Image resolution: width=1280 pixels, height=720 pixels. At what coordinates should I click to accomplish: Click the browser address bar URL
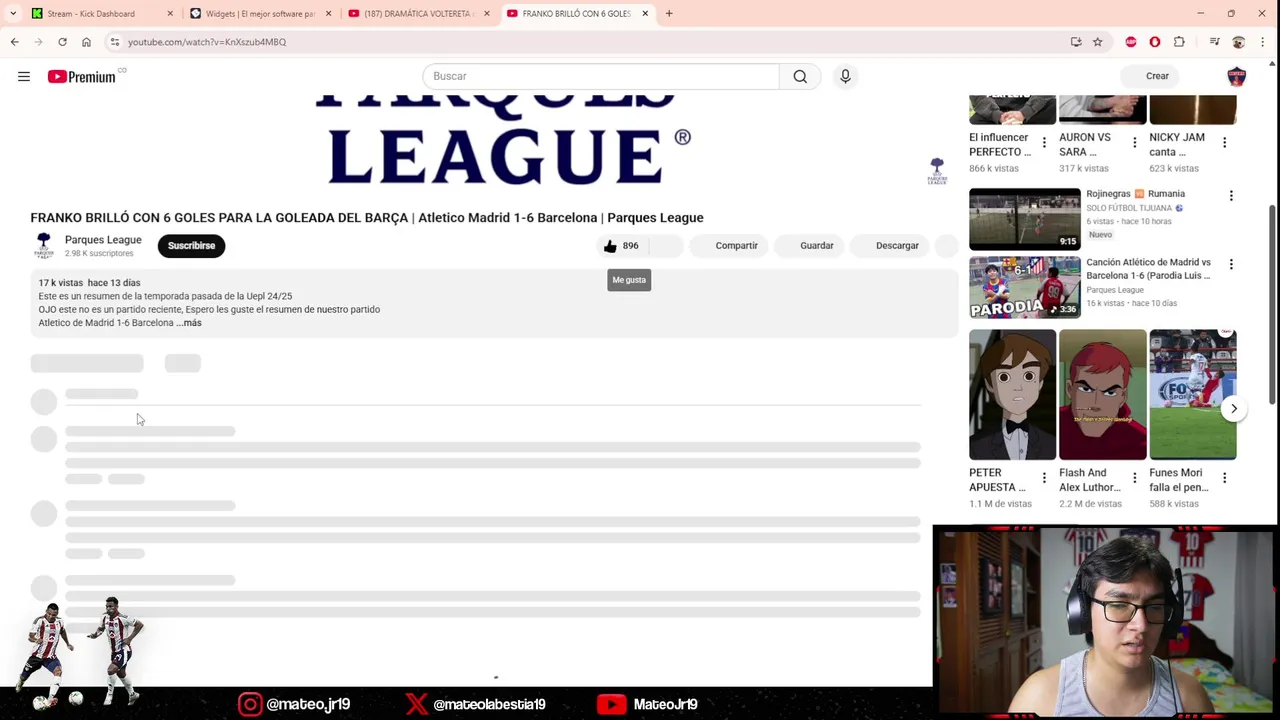[x=207, y=42]
